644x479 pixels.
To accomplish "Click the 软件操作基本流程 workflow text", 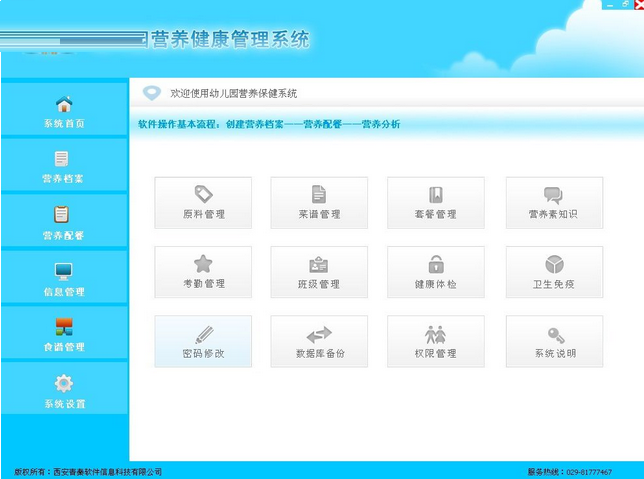I will click(269, 124).
